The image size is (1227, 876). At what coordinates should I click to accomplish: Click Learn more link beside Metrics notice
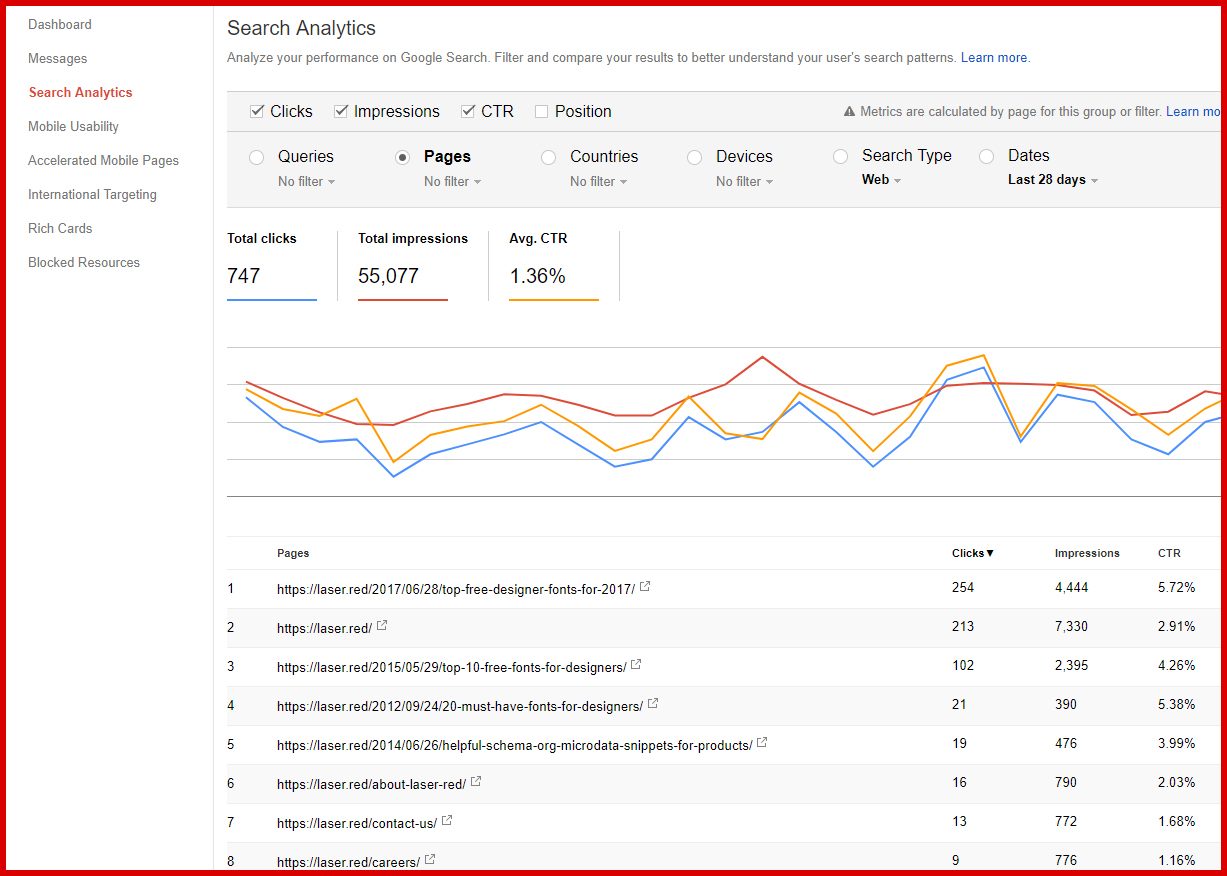pos(1193,112)
